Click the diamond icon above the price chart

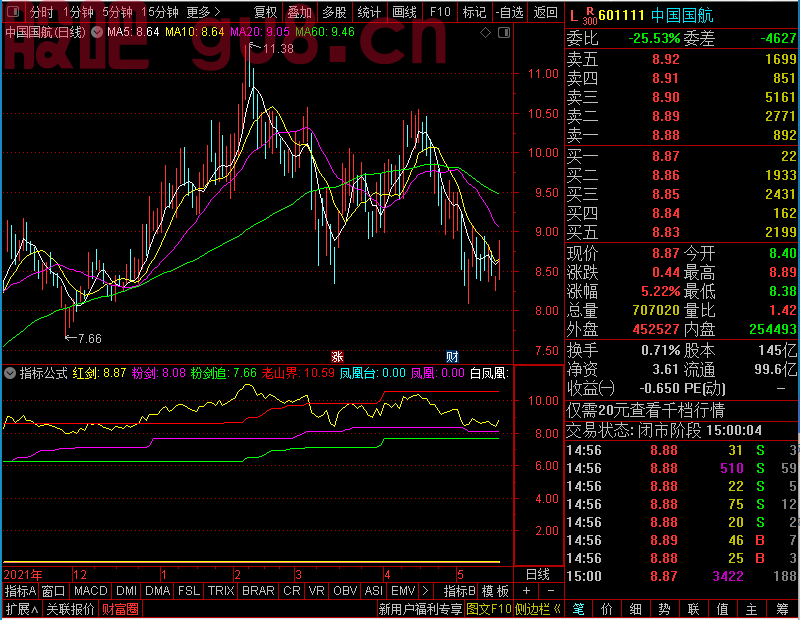(486, 33)
